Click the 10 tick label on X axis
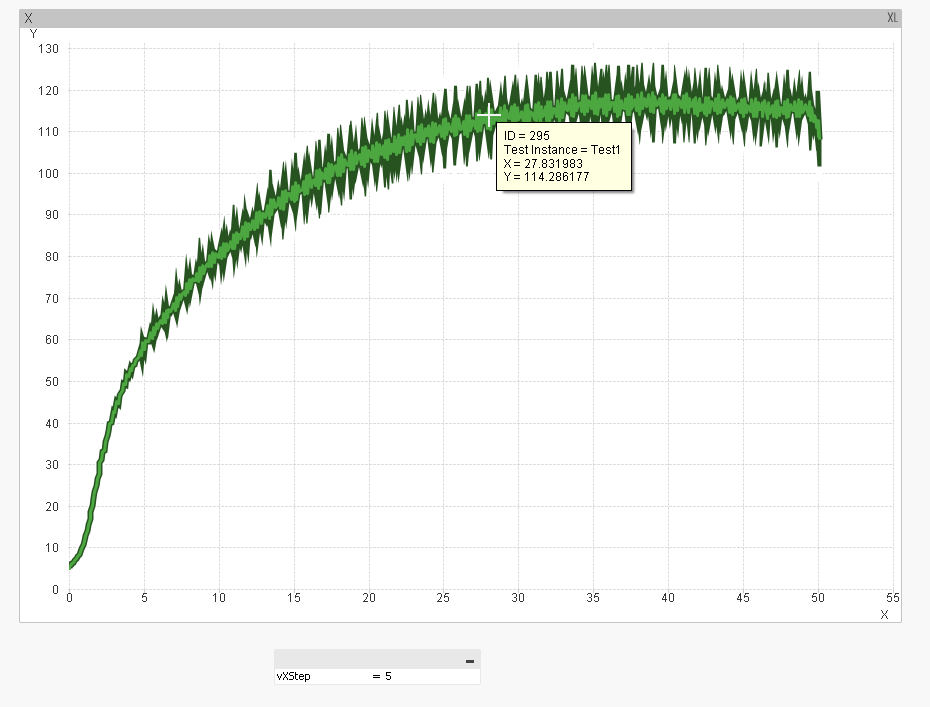 [x=219, y=597]
